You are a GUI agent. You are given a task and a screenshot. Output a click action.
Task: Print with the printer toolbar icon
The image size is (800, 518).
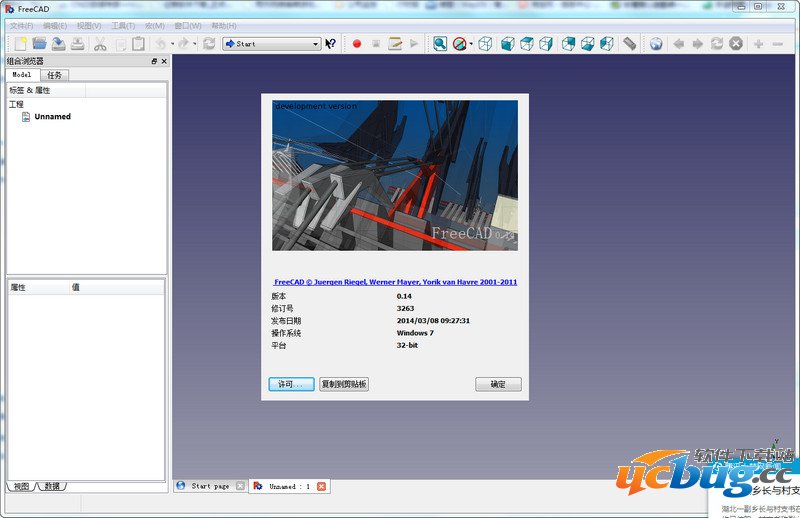pos(78,44)
